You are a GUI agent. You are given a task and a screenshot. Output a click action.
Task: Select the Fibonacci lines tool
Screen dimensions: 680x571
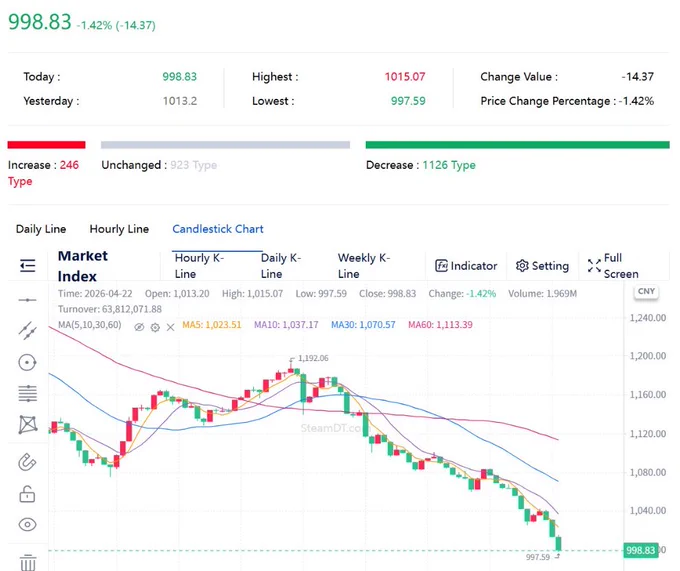[27, 393]
